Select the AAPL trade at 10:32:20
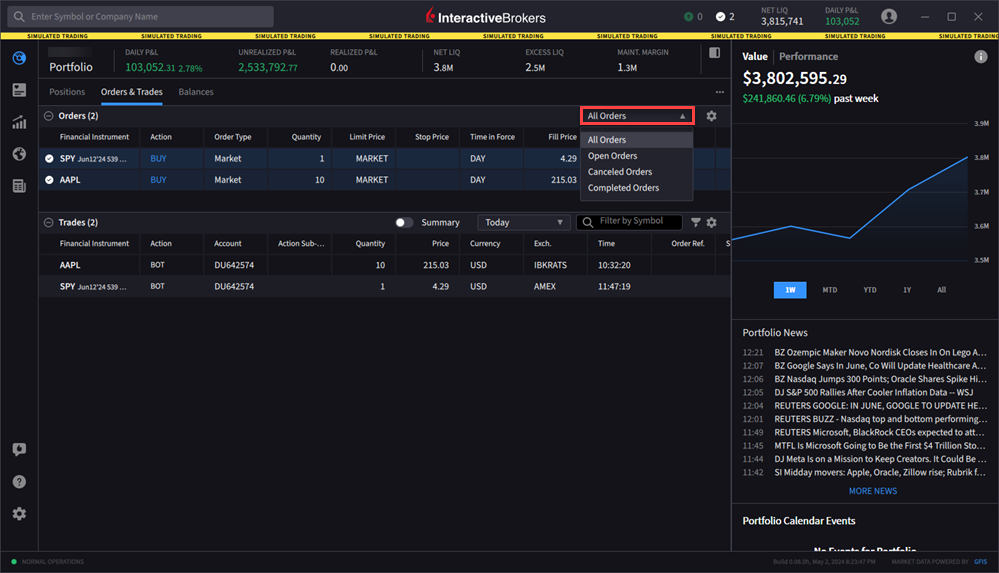The image size is (999, 573). point(385,265)
